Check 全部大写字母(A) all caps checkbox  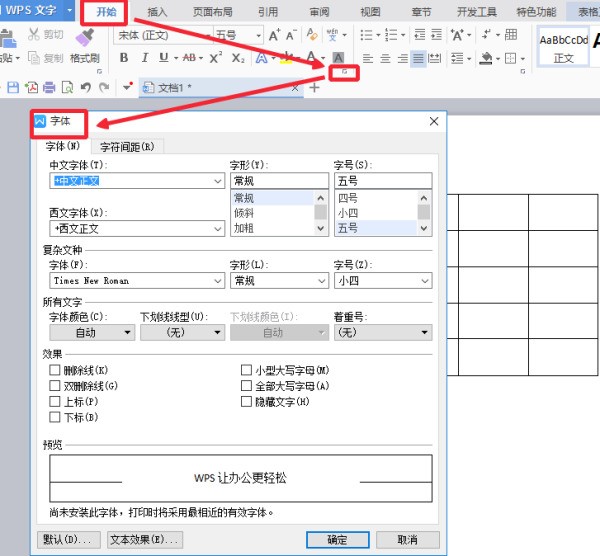coord(246,386)
